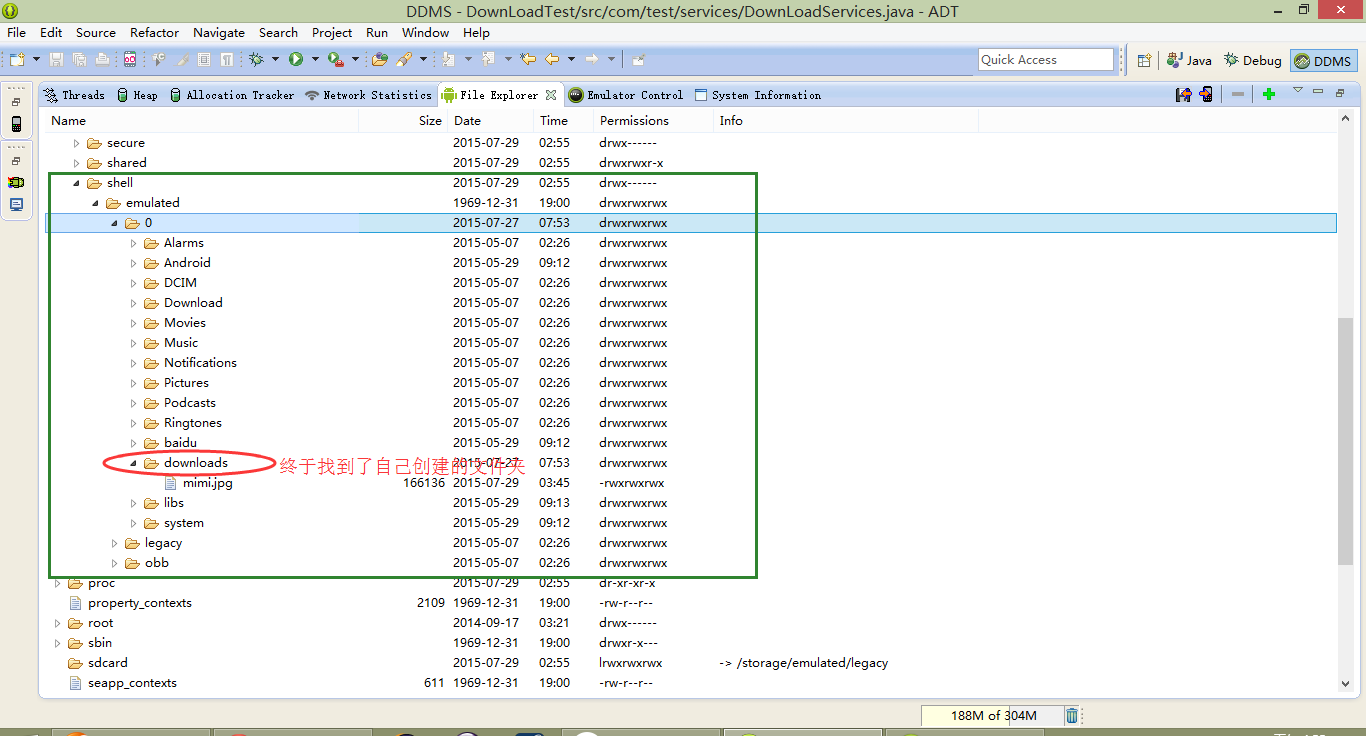Expand the Pictures folder
Screen dimensions: 1366x736
pos(133,383)
